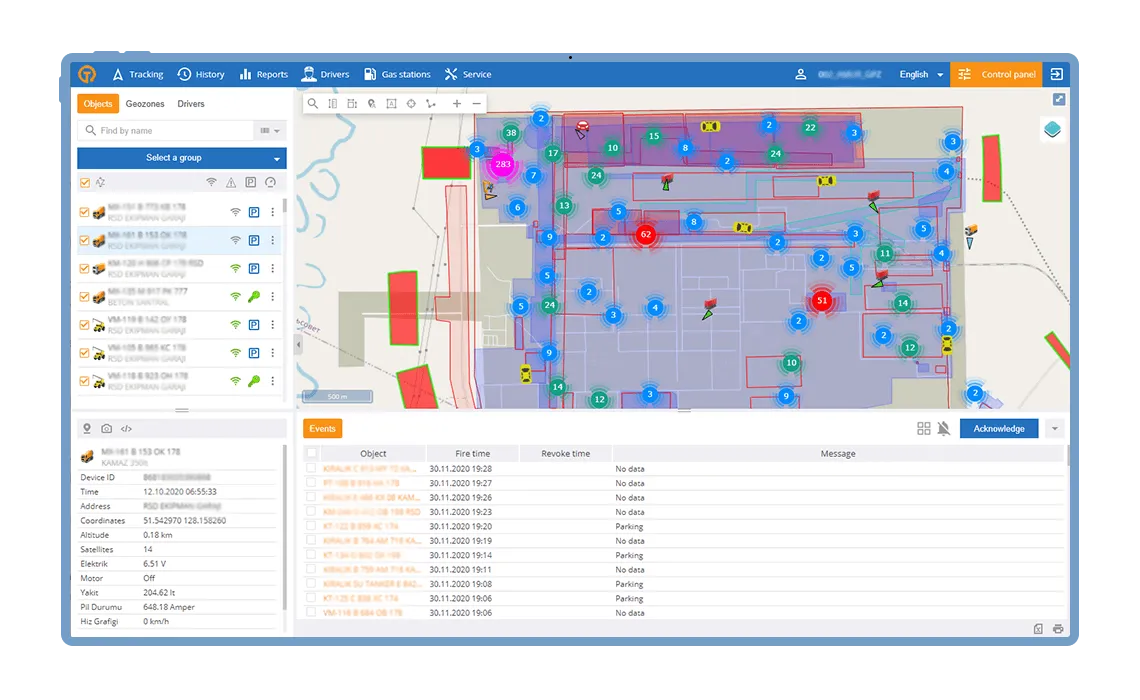This screenshot has height=700, width=1140.
Task: Open the grid view icon near Acknowledge button
Action: (922, 428)
